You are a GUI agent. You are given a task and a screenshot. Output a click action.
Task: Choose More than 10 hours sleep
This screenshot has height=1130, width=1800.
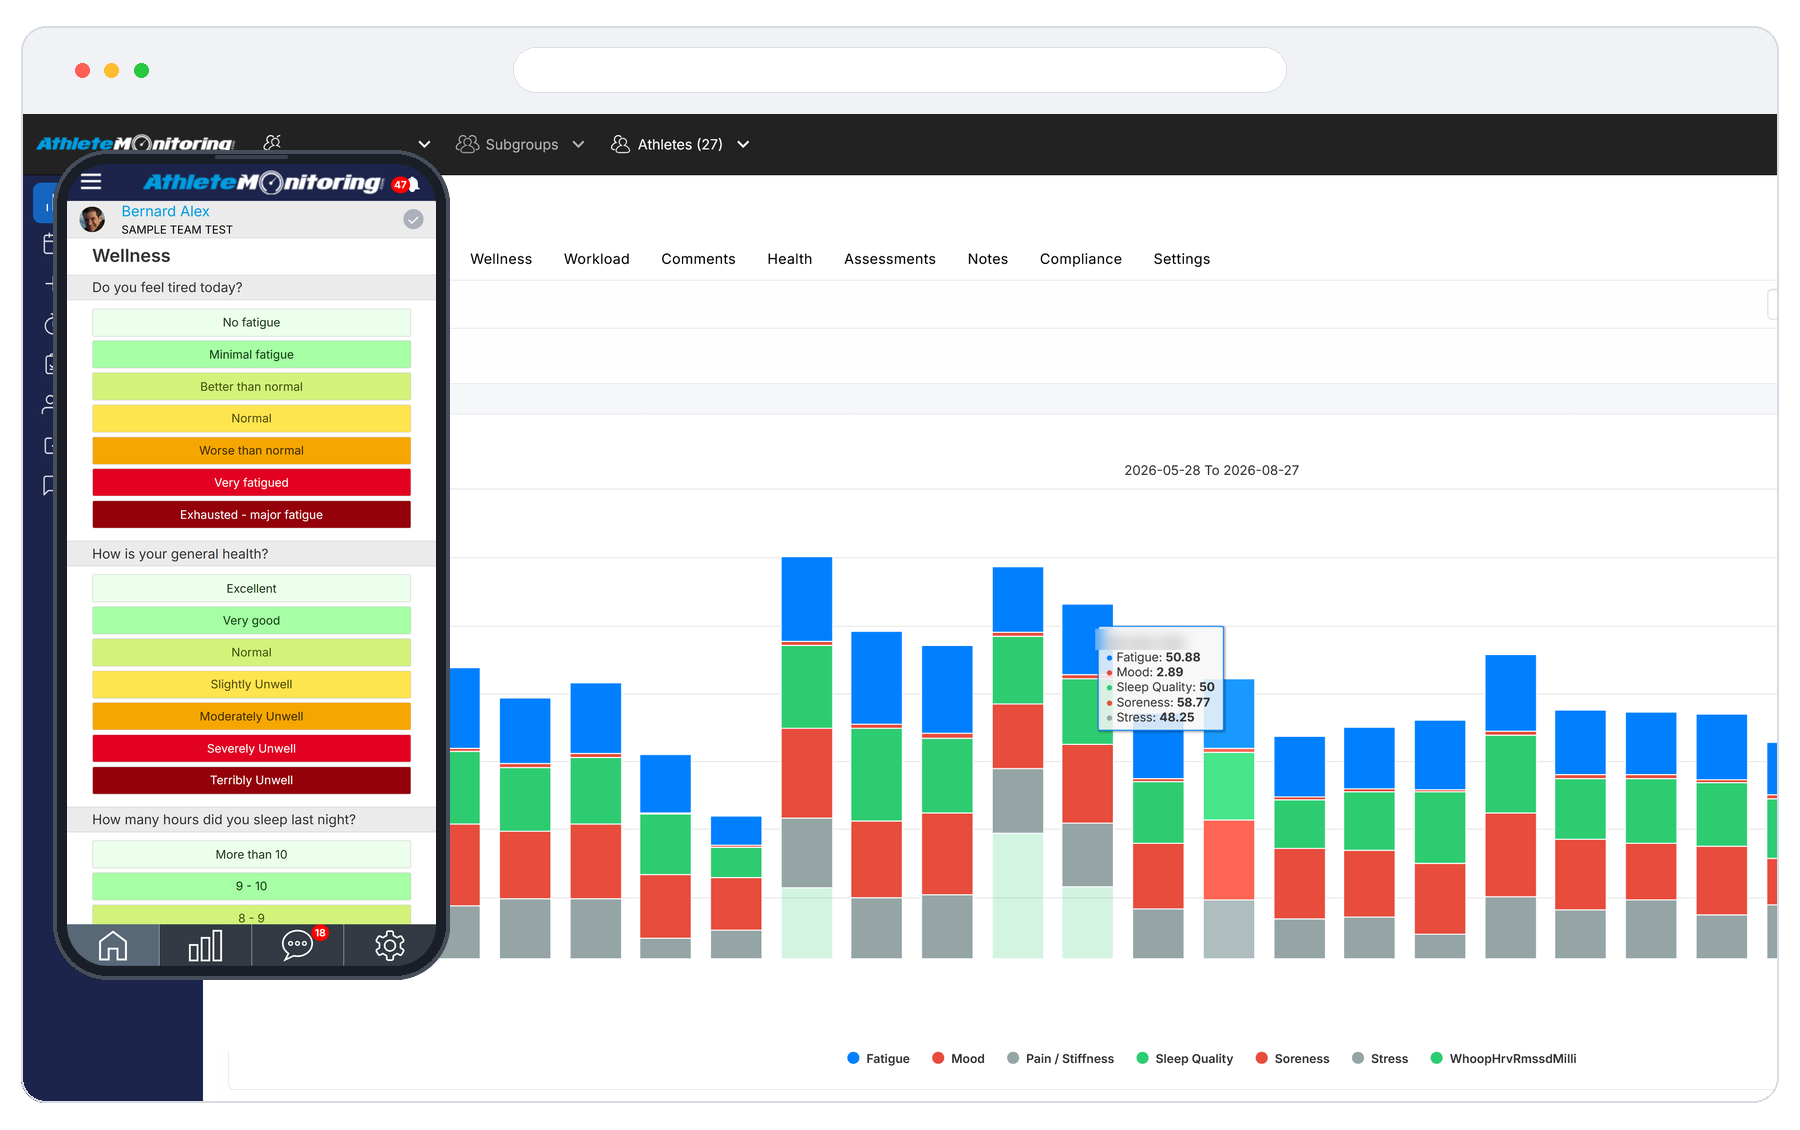coord(251,854)
